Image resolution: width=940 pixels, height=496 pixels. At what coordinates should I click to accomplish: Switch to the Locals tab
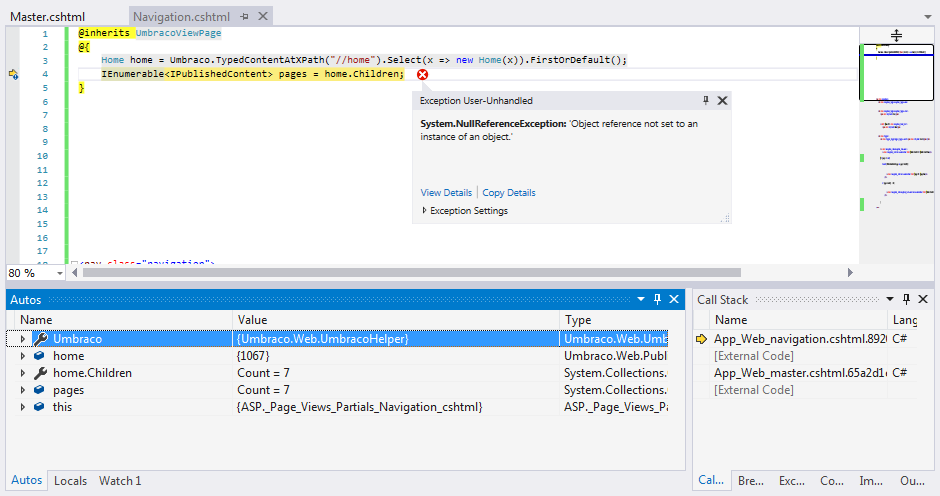point(70,480)
